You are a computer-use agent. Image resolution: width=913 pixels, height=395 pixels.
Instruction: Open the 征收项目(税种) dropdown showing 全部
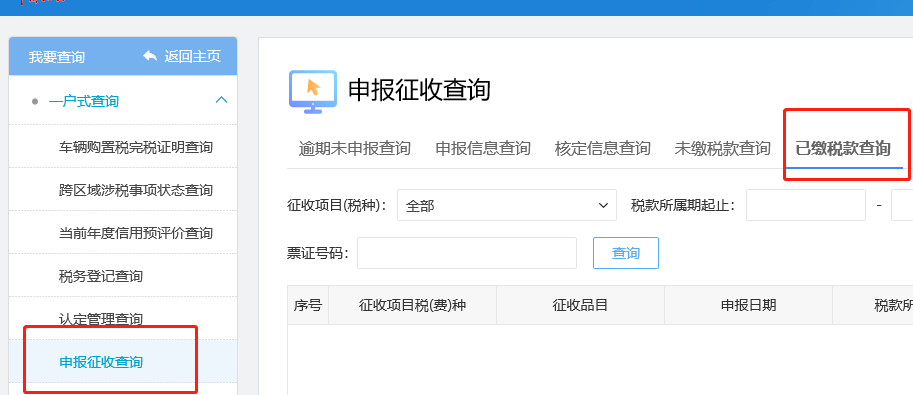click(507, 205)
